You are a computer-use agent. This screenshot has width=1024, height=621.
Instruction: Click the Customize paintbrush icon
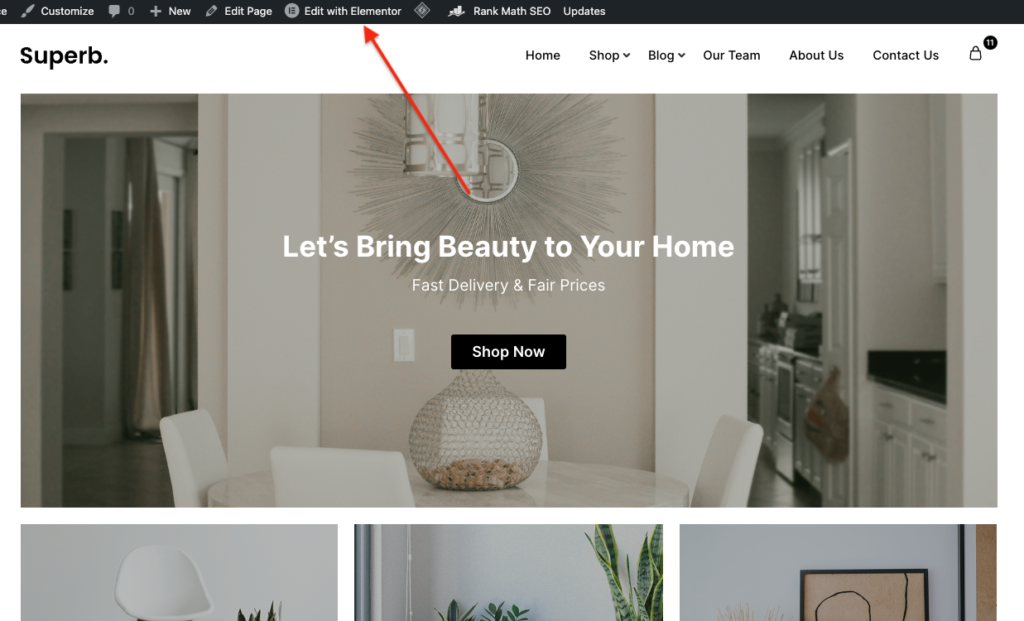click(x=27, y=11)
